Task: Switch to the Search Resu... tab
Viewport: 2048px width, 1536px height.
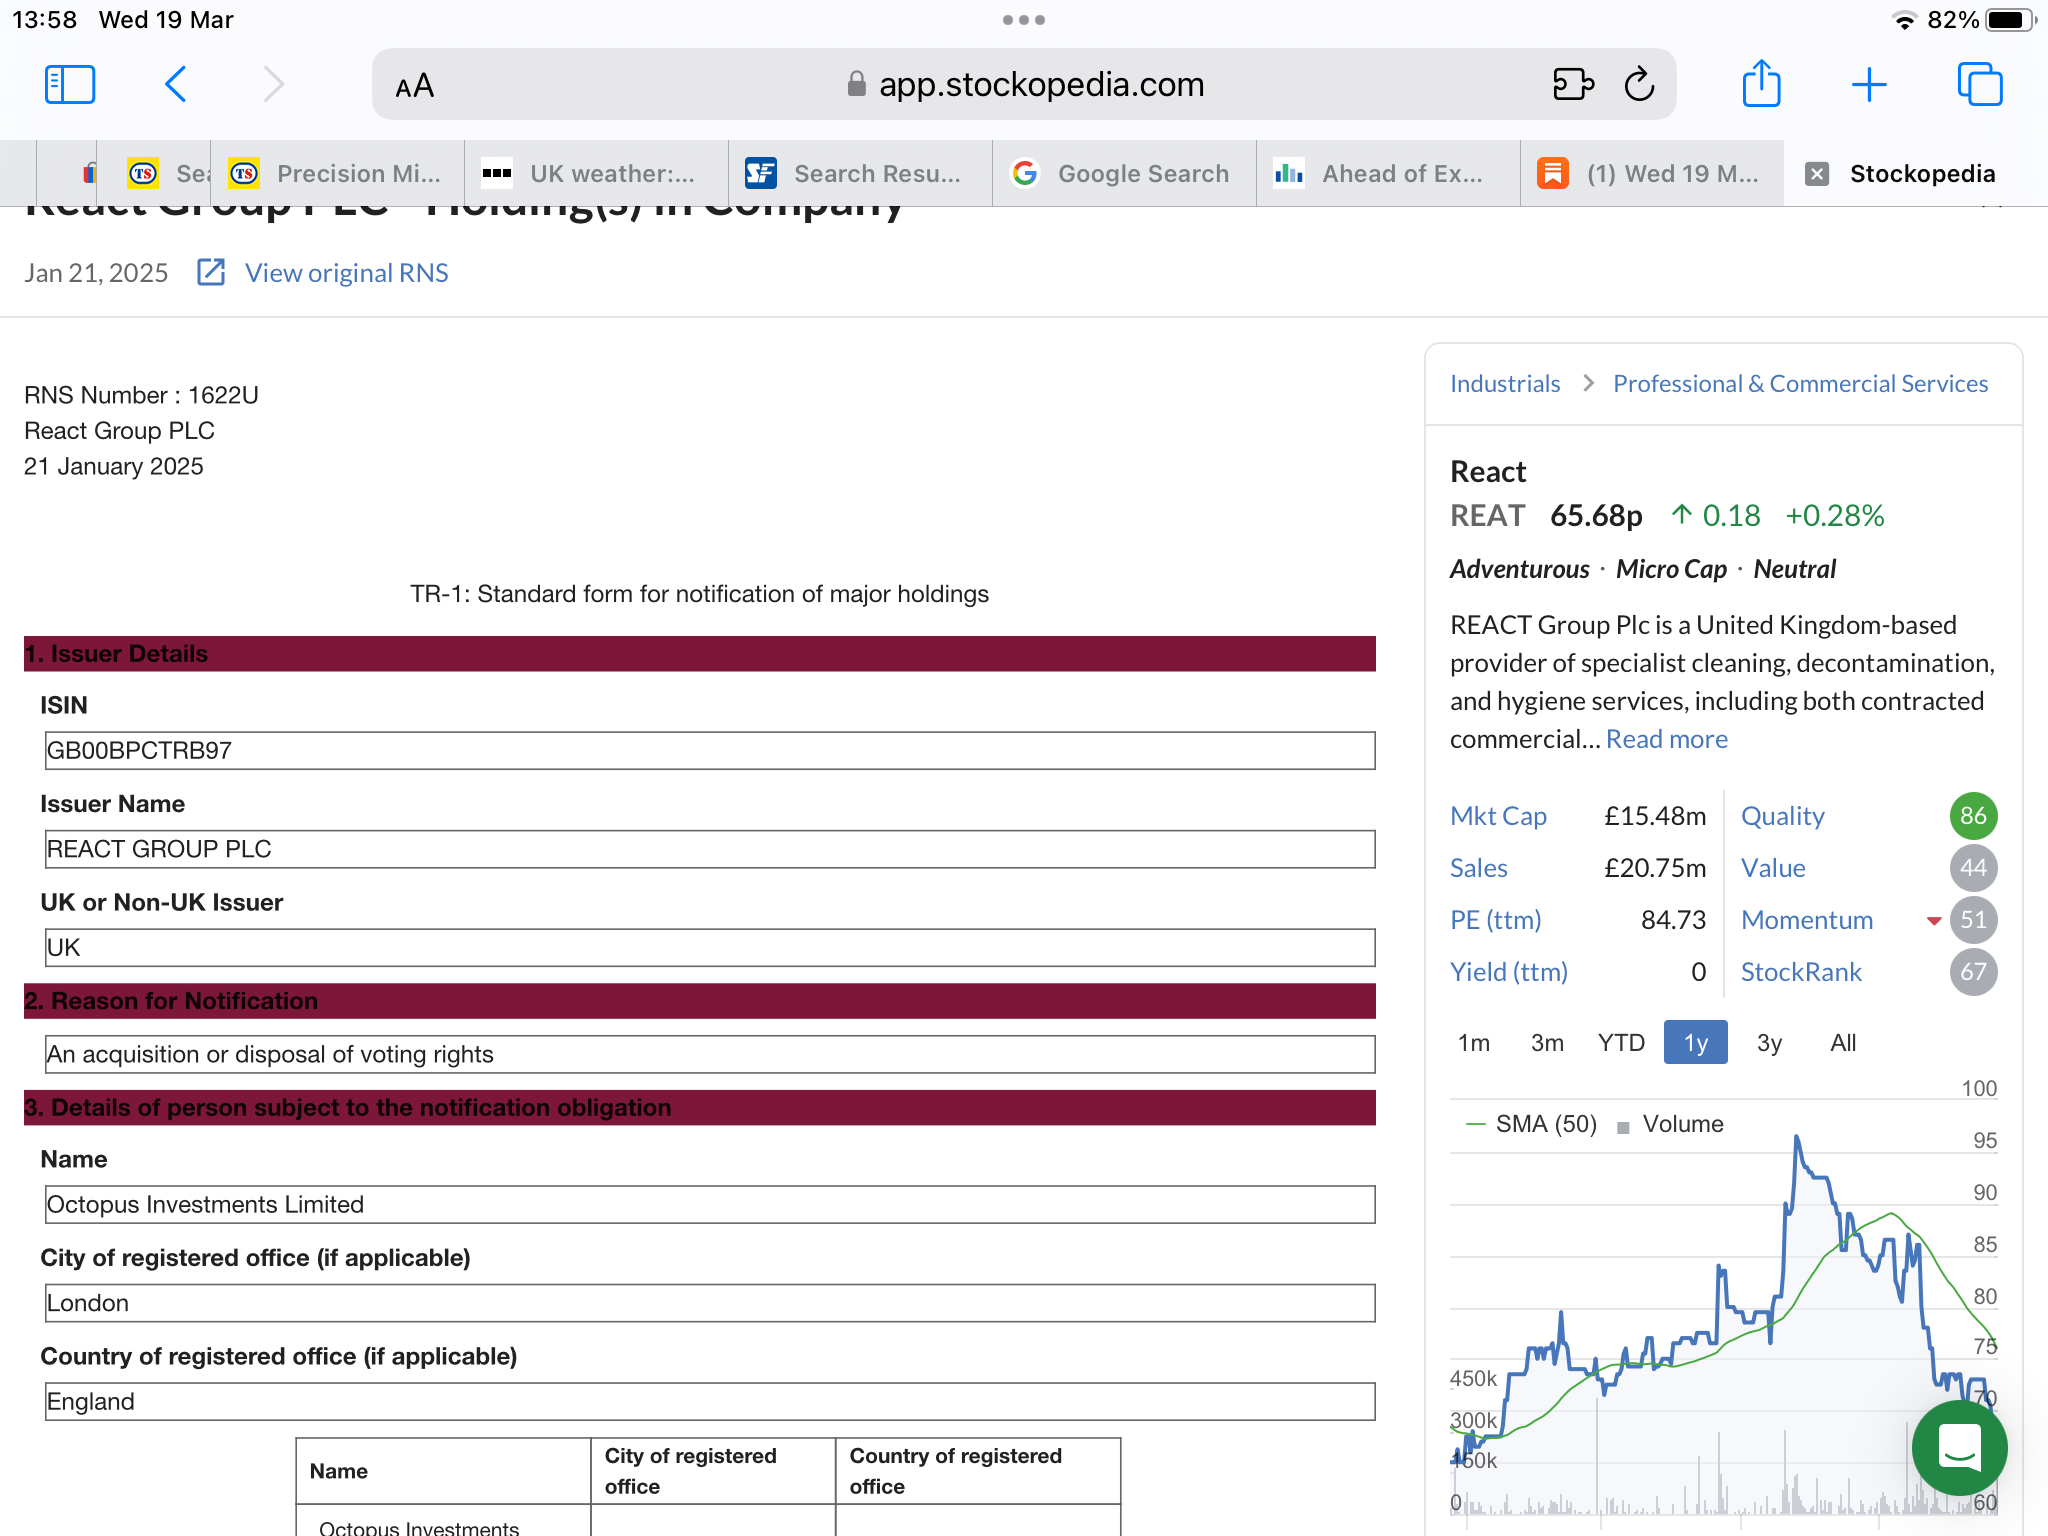Action: 861,174
